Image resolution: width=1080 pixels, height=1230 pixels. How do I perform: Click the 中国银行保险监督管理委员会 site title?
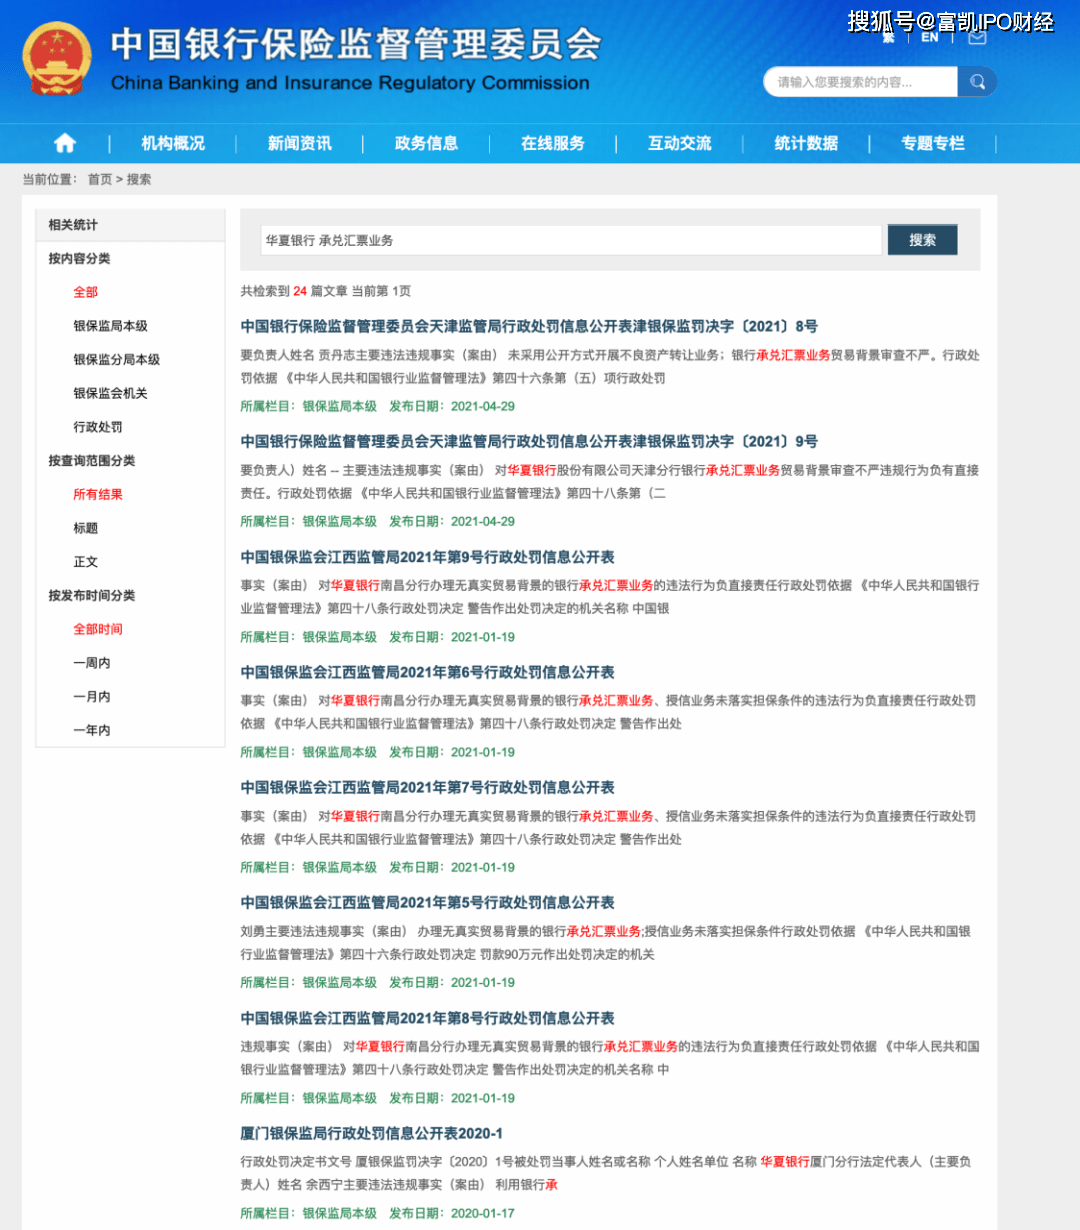click(x=356, y=43)
